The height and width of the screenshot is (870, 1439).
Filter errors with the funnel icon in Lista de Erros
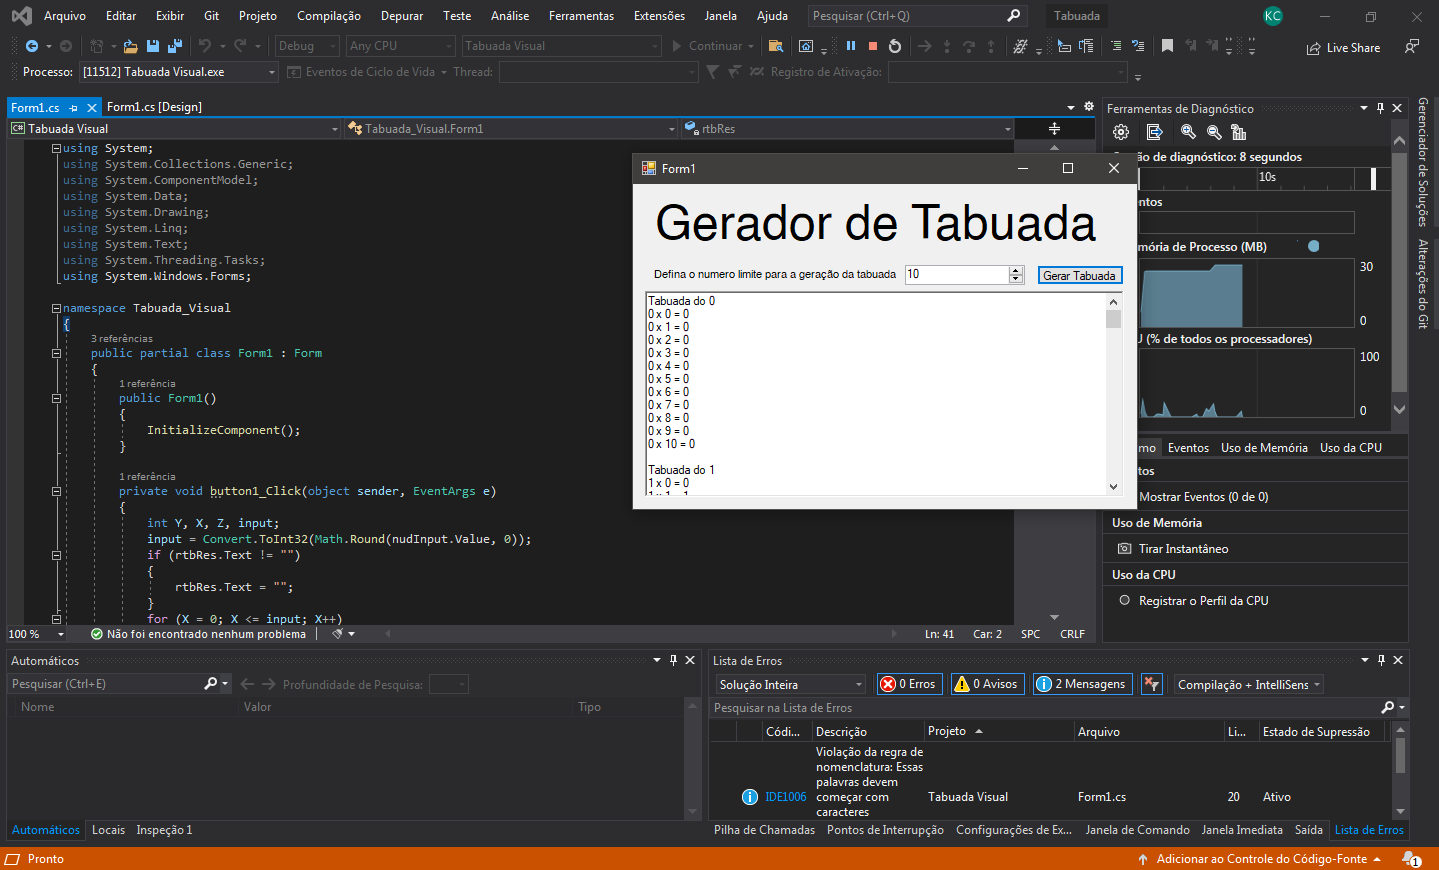tap(1151, 683)
